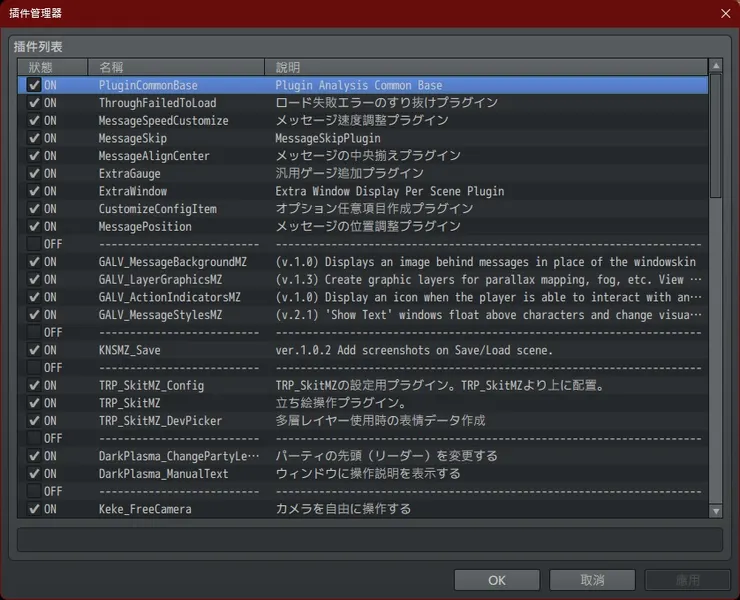Click the 說明 column header

coord(486,67)
